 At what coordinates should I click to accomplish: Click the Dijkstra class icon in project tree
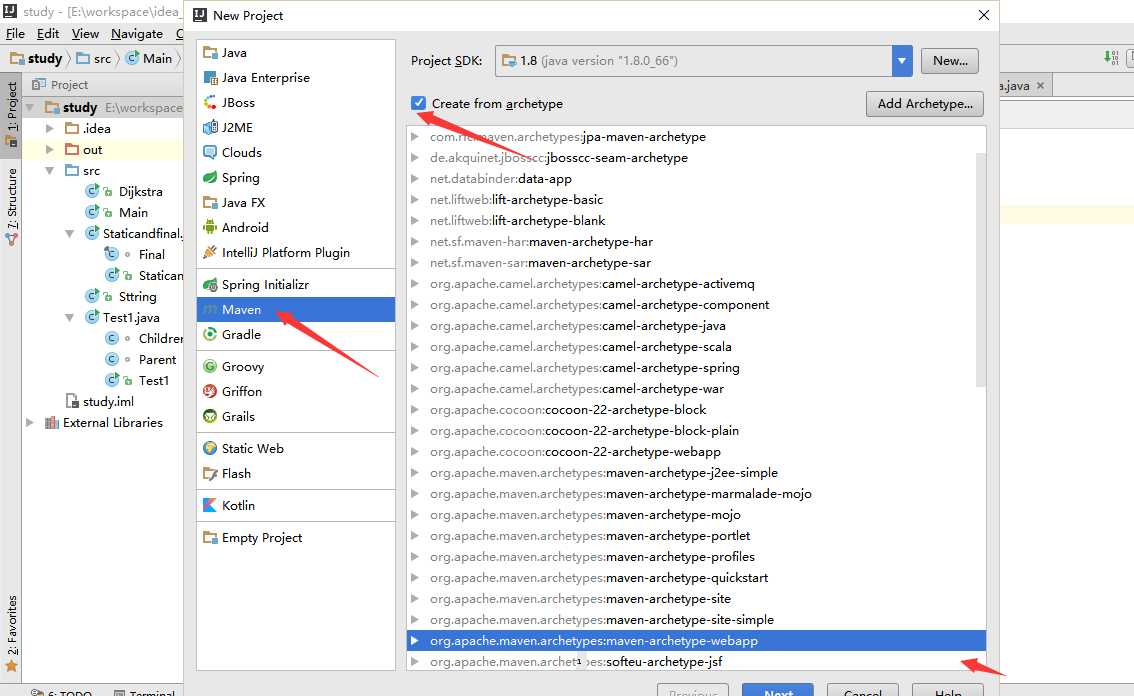92,191
